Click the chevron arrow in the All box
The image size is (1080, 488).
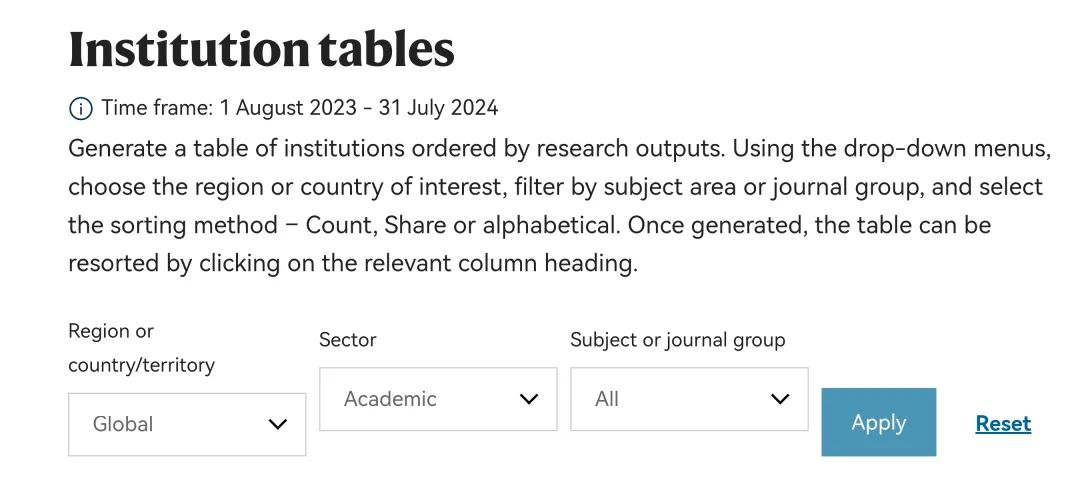tap(780, 399)
